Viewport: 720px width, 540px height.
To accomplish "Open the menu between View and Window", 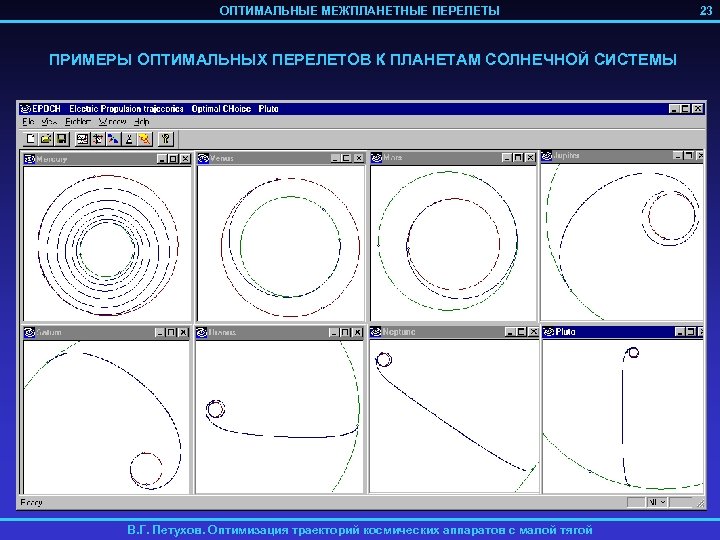I will coord(78,122).
